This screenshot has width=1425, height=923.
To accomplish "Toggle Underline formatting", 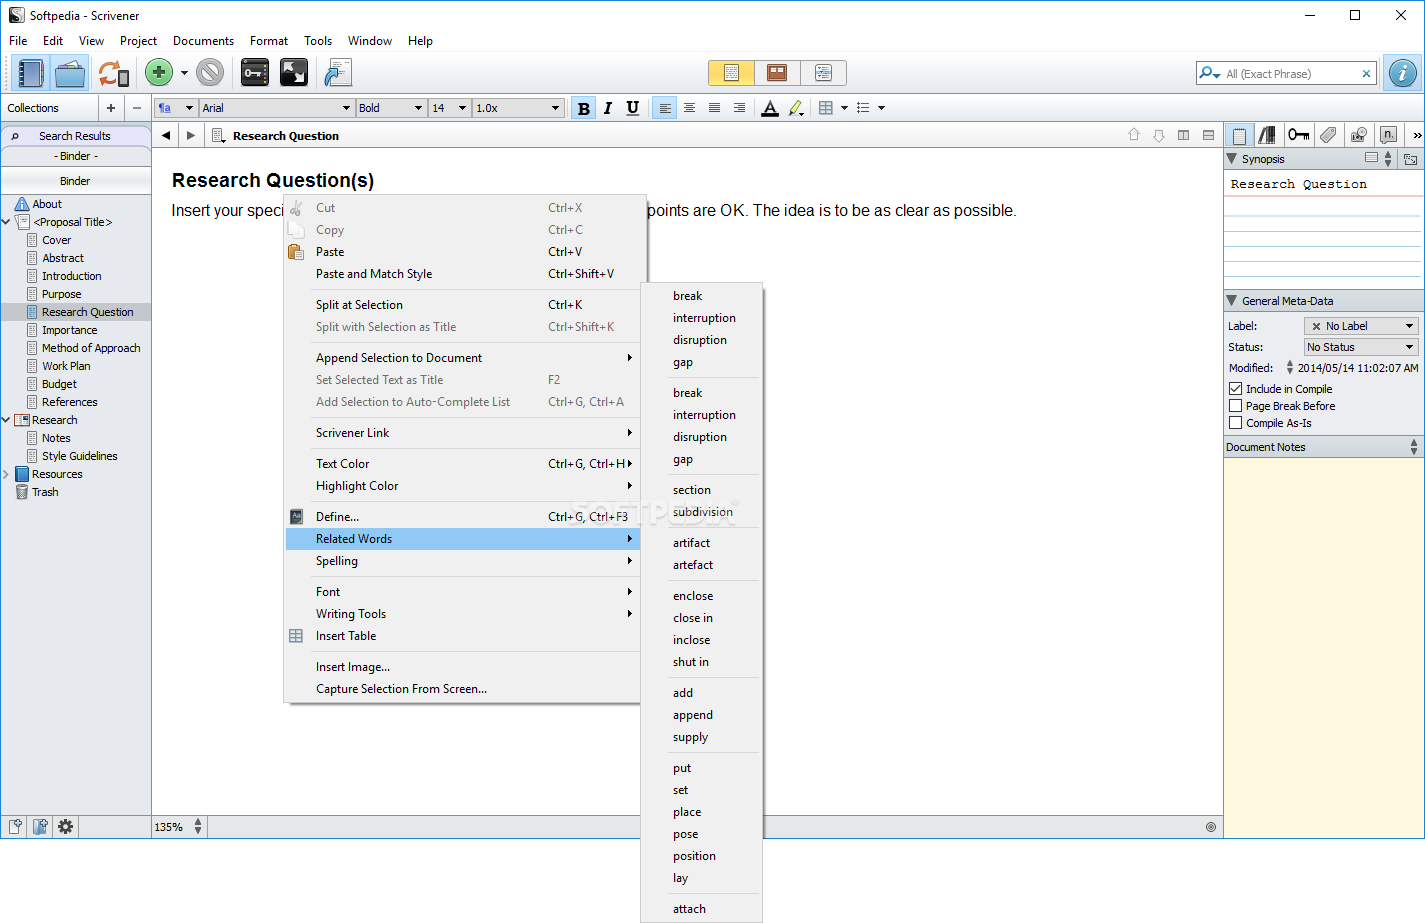I will tap(633, 108).
